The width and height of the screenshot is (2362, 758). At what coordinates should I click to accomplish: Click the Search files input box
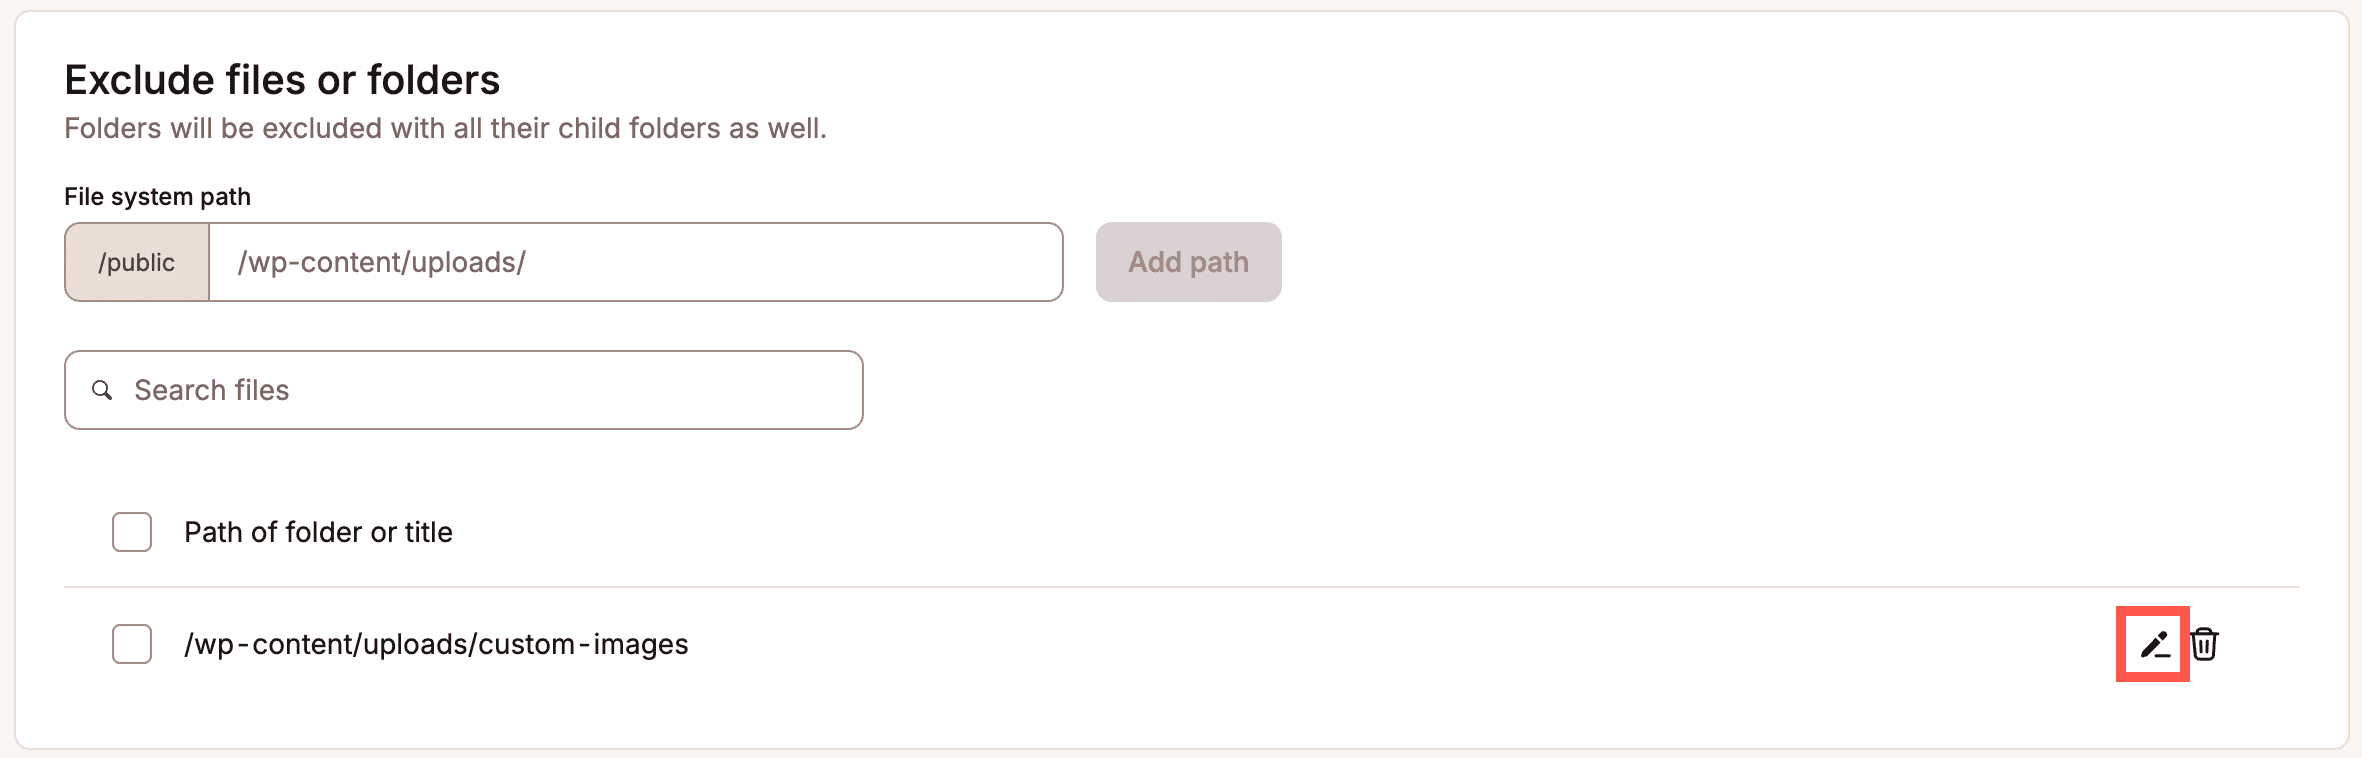point(460,390)
